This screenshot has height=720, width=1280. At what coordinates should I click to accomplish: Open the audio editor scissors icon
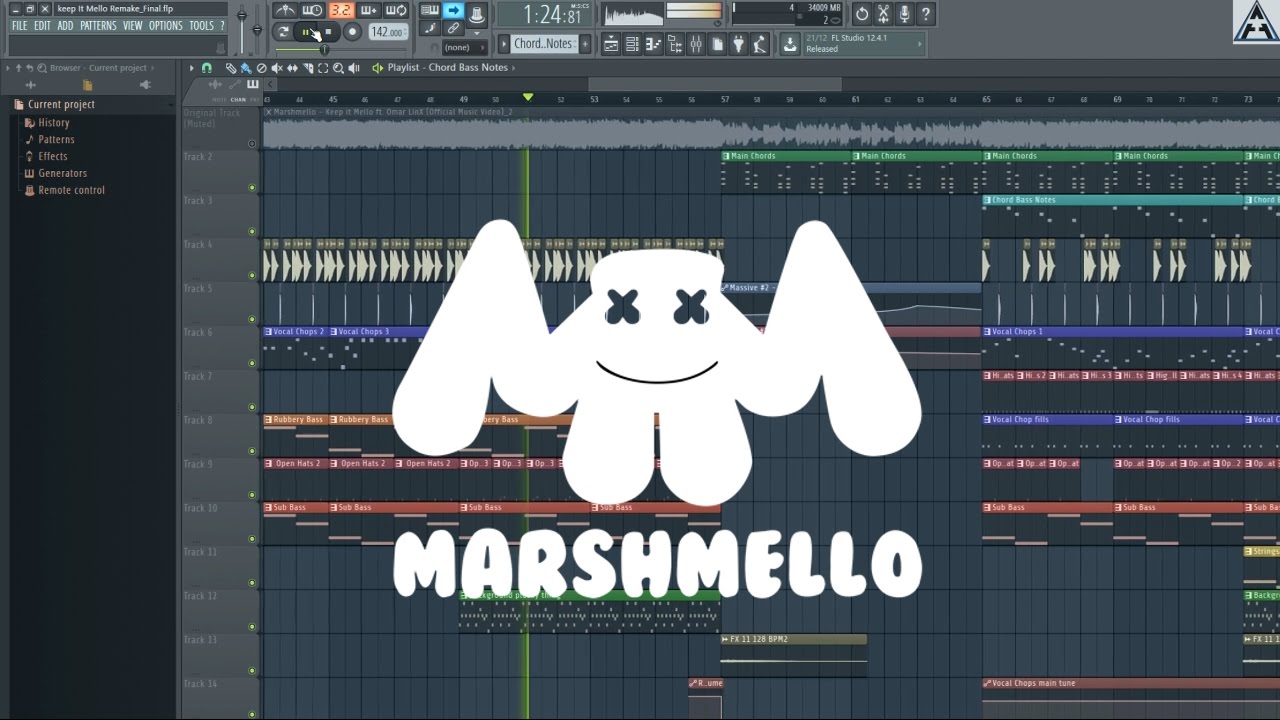(x=883, y=14)
